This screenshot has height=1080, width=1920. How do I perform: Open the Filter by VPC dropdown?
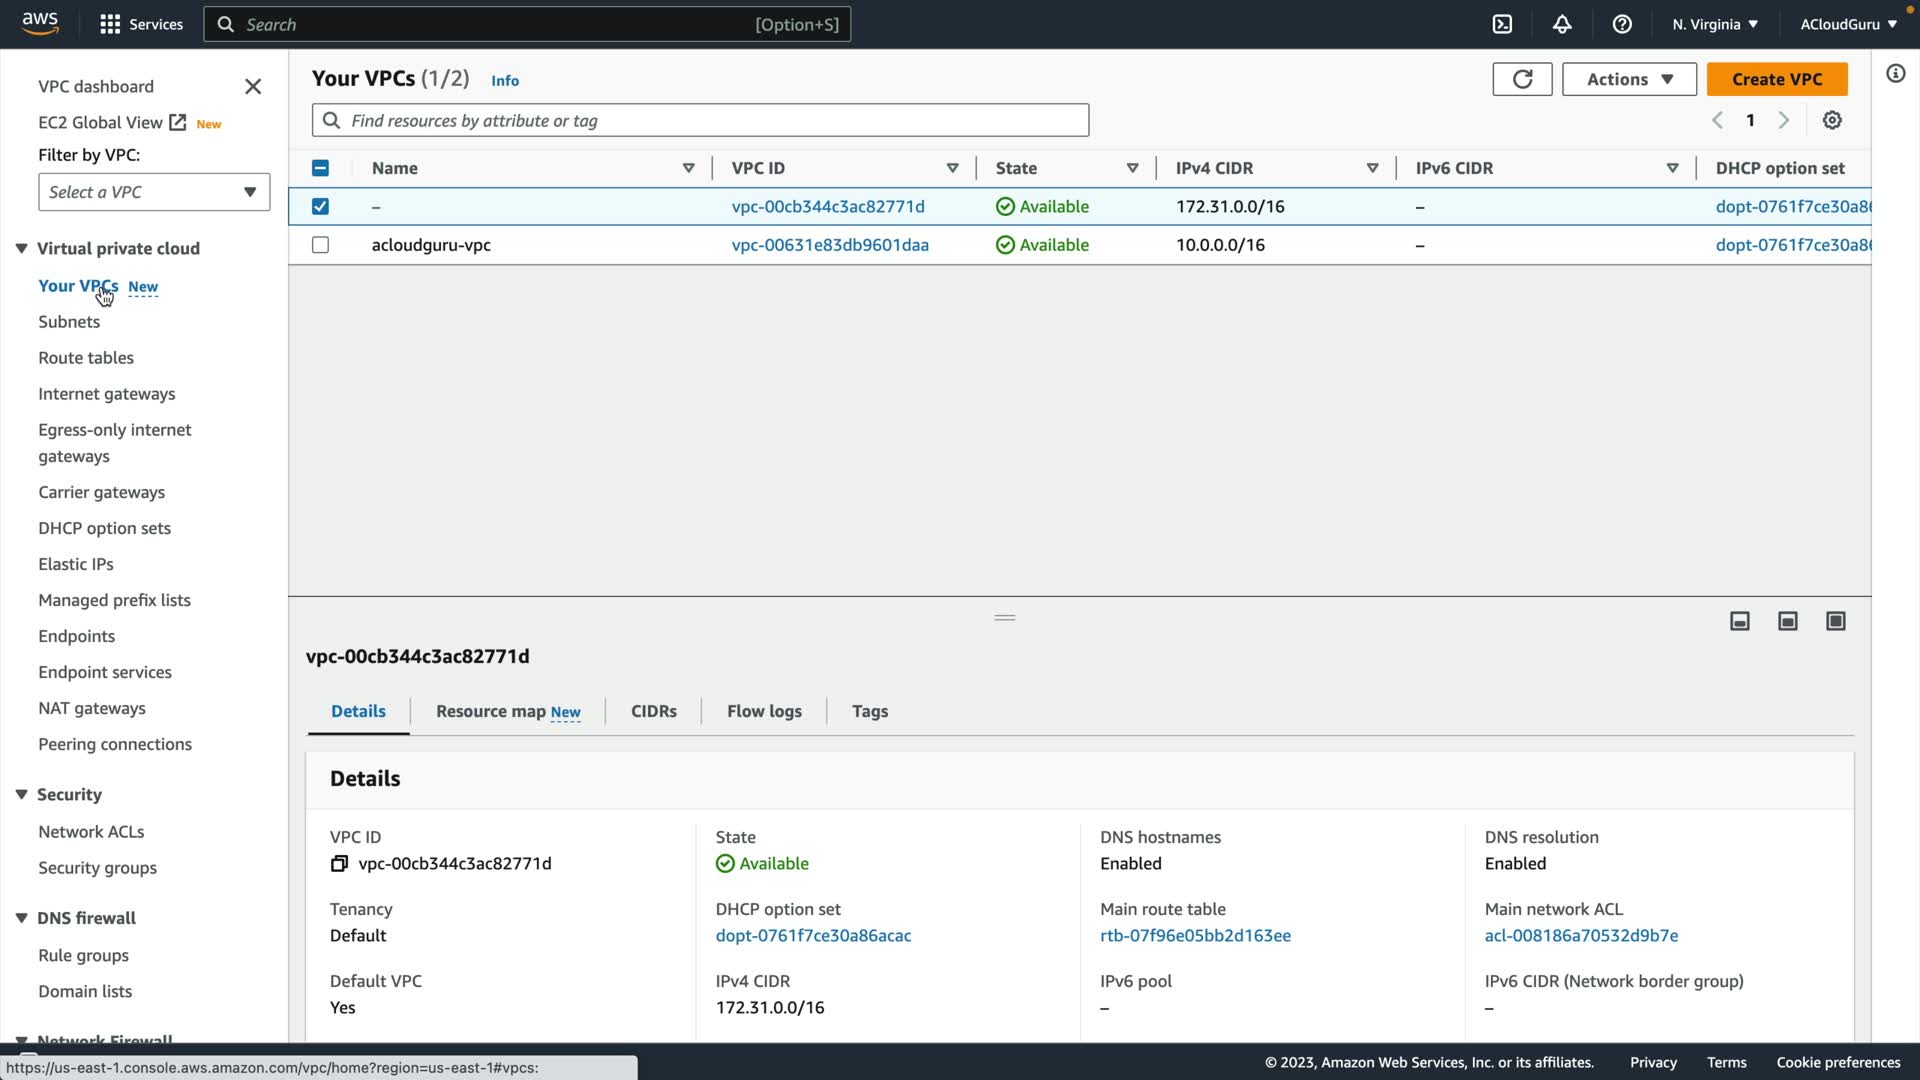click(x=154, y=192)
